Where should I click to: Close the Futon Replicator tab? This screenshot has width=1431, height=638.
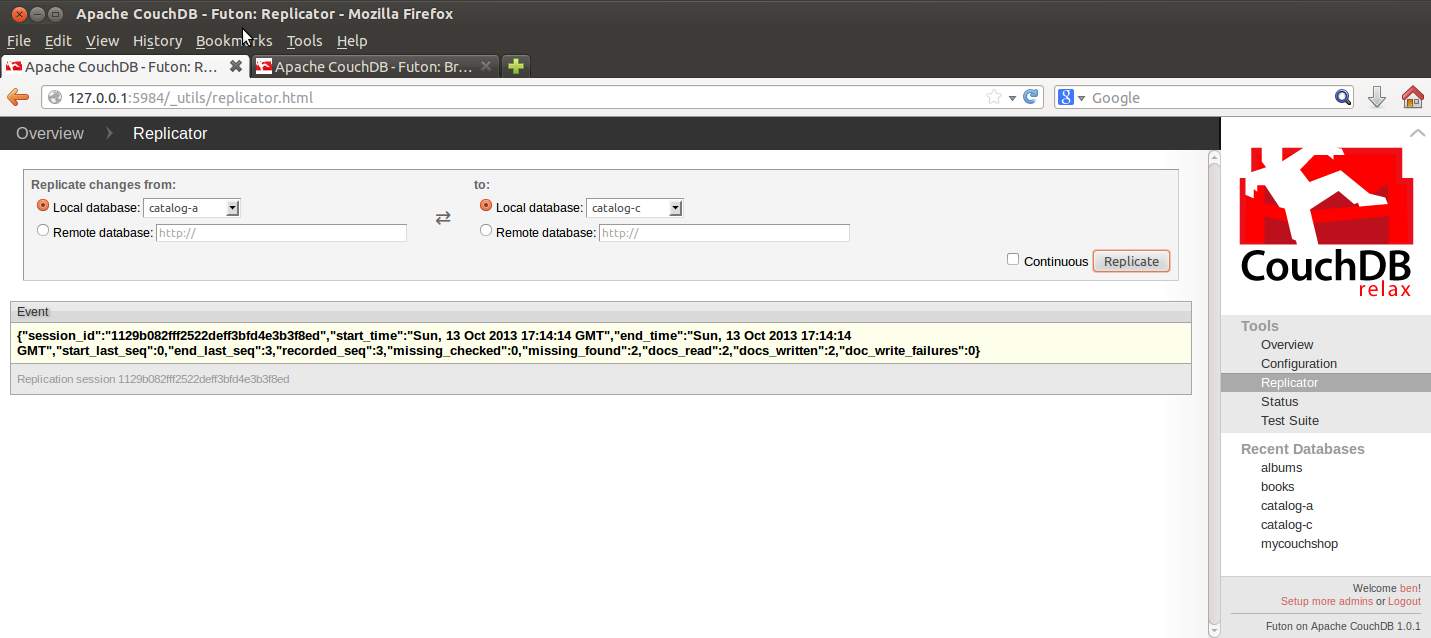tap(236, 66)
